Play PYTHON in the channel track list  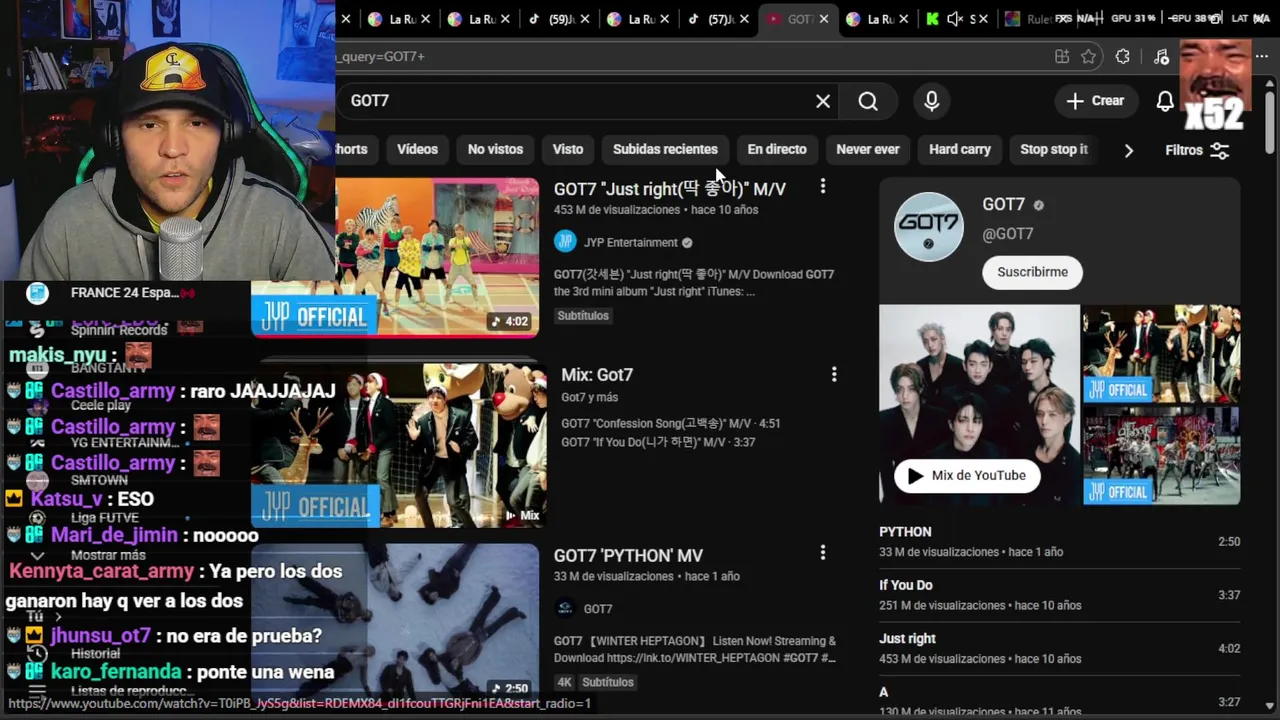(1059, 541)
